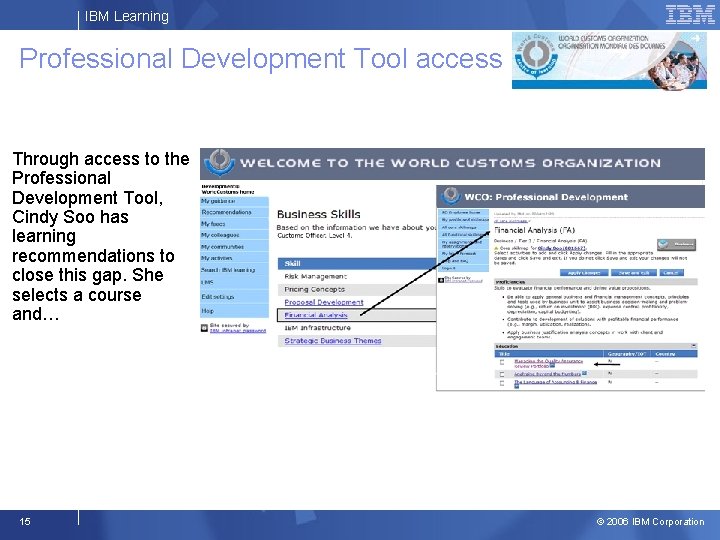
Task: Open My communities in the left sidebar
Action: click(234, 247)
